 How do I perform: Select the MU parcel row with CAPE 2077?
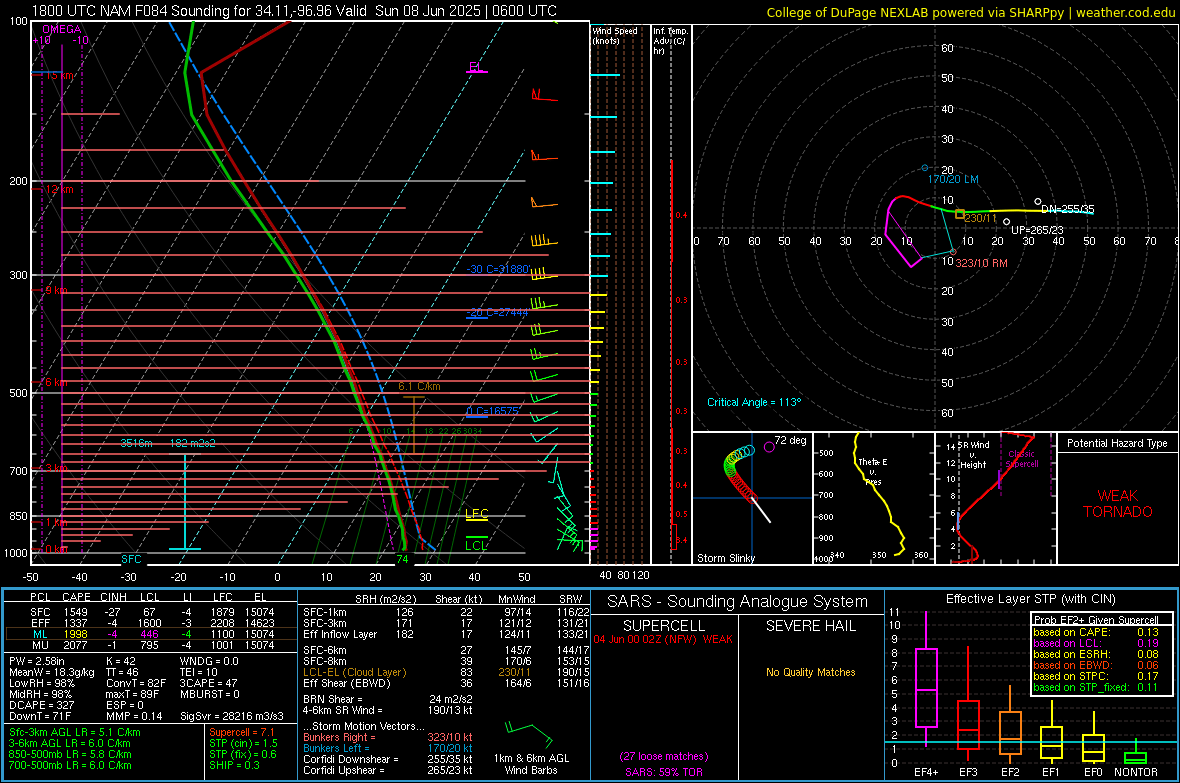(x=151, y=644)
